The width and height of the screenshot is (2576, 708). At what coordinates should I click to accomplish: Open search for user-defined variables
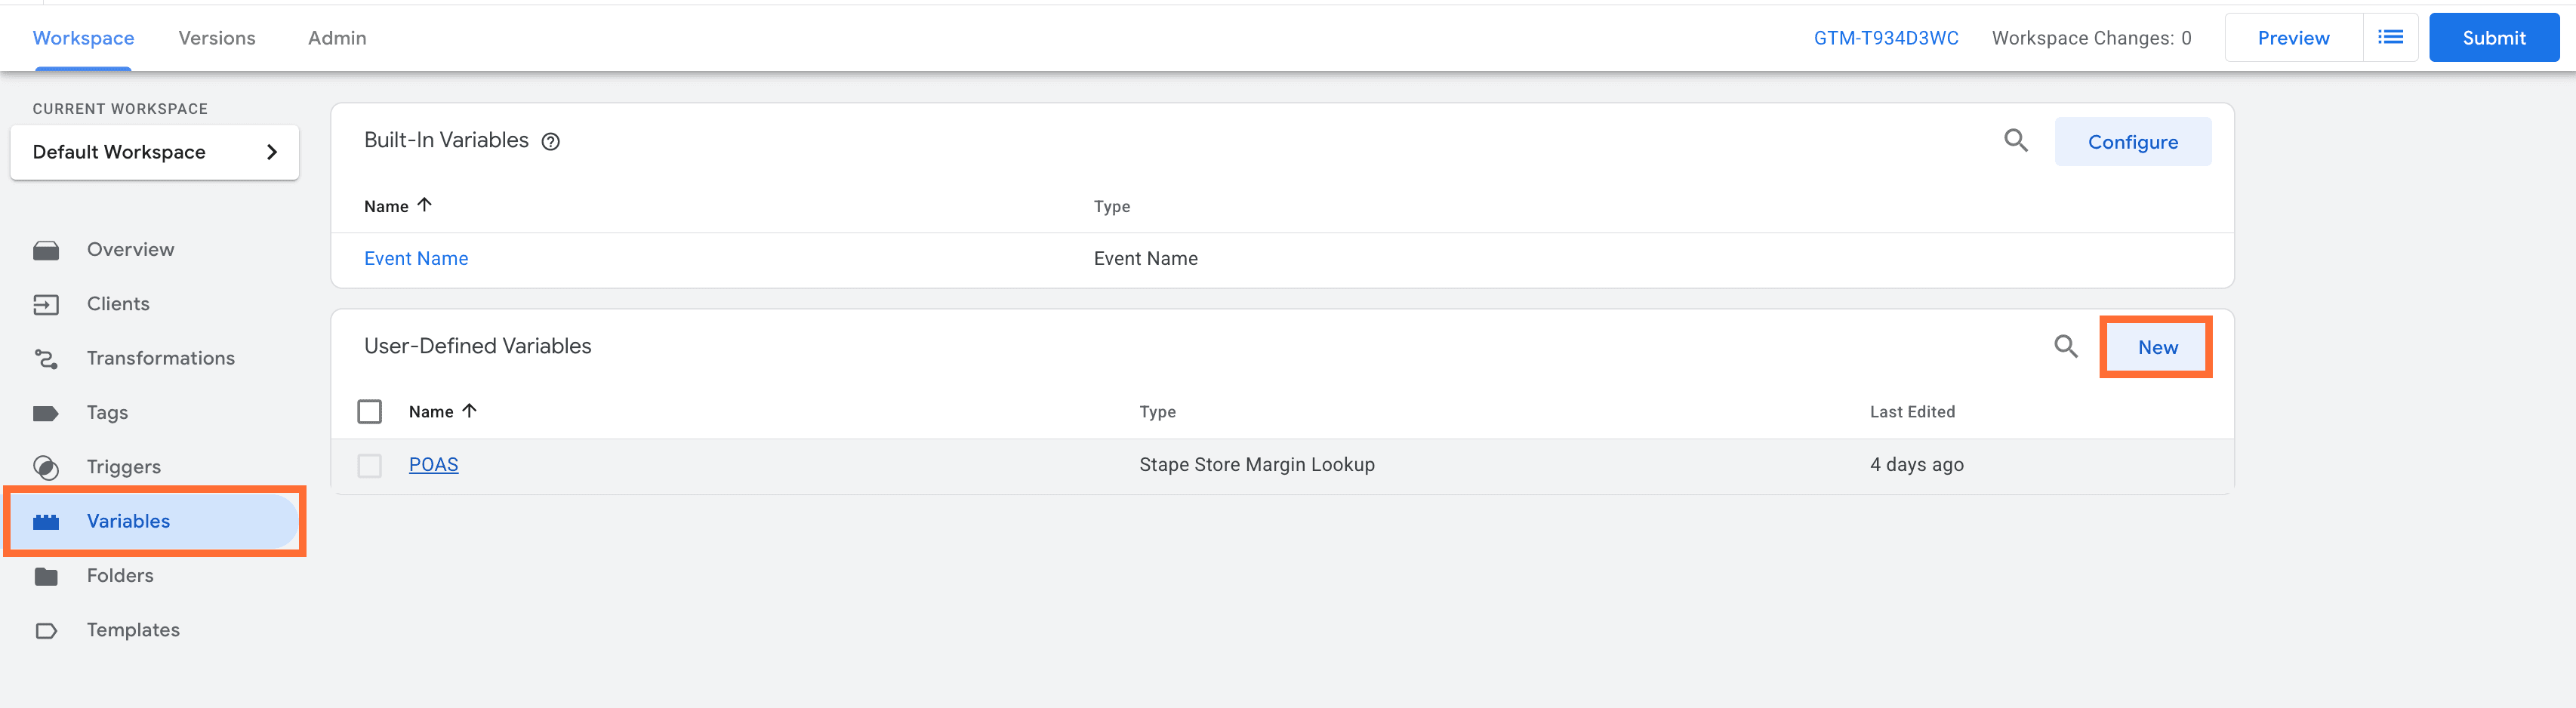2066,347
